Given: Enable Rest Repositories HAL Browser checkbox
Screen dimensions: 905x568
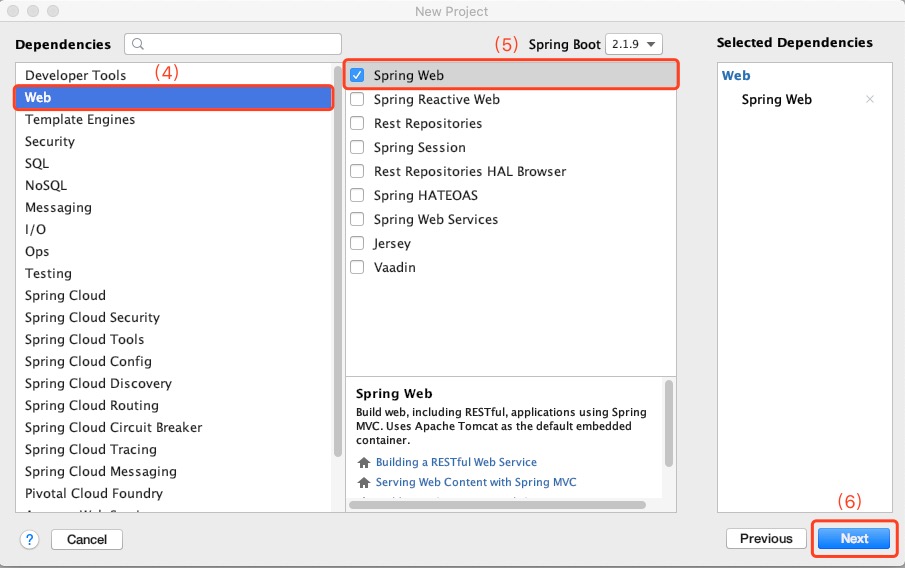Looking at the screenshot, I should [357, 171].
